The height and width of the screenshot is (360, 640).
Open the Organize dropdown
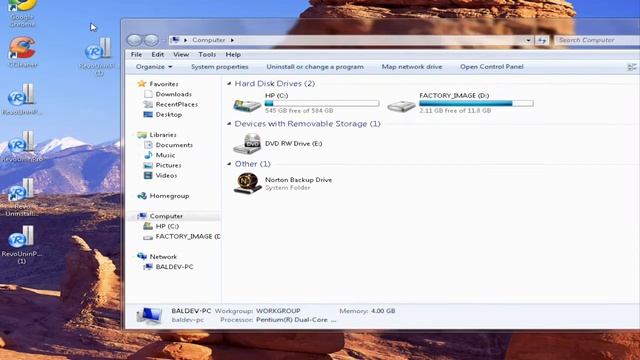click(x=154, y=67)
